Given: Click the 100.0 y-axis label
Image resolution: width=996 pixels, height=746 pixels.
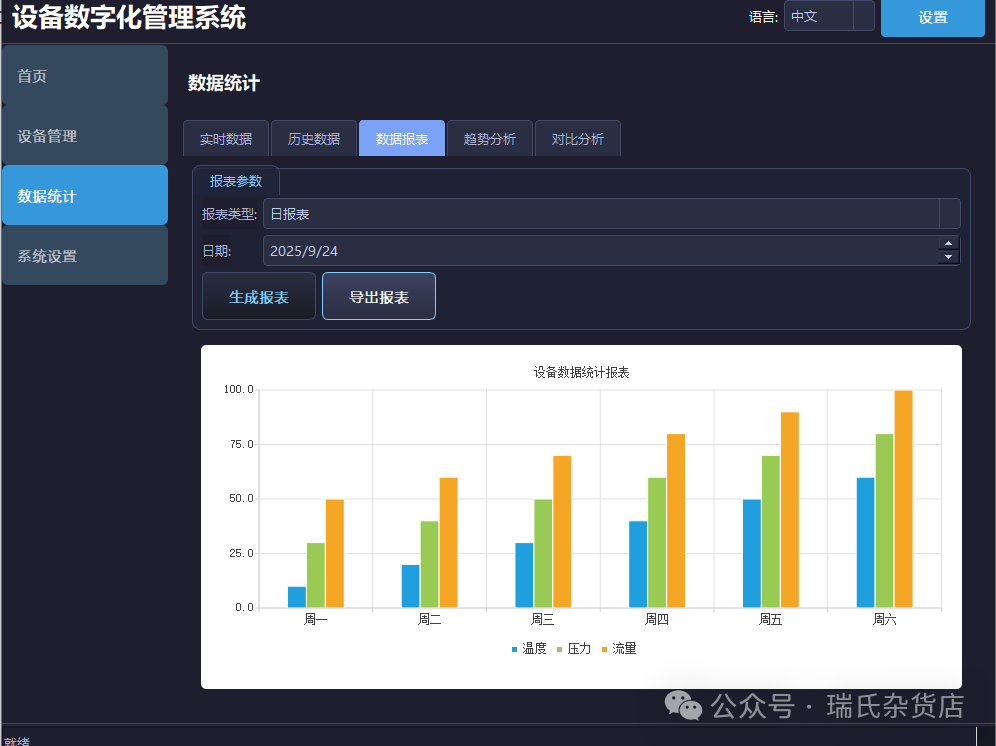Looking at the screenshot, I should [x=238, y=390].
